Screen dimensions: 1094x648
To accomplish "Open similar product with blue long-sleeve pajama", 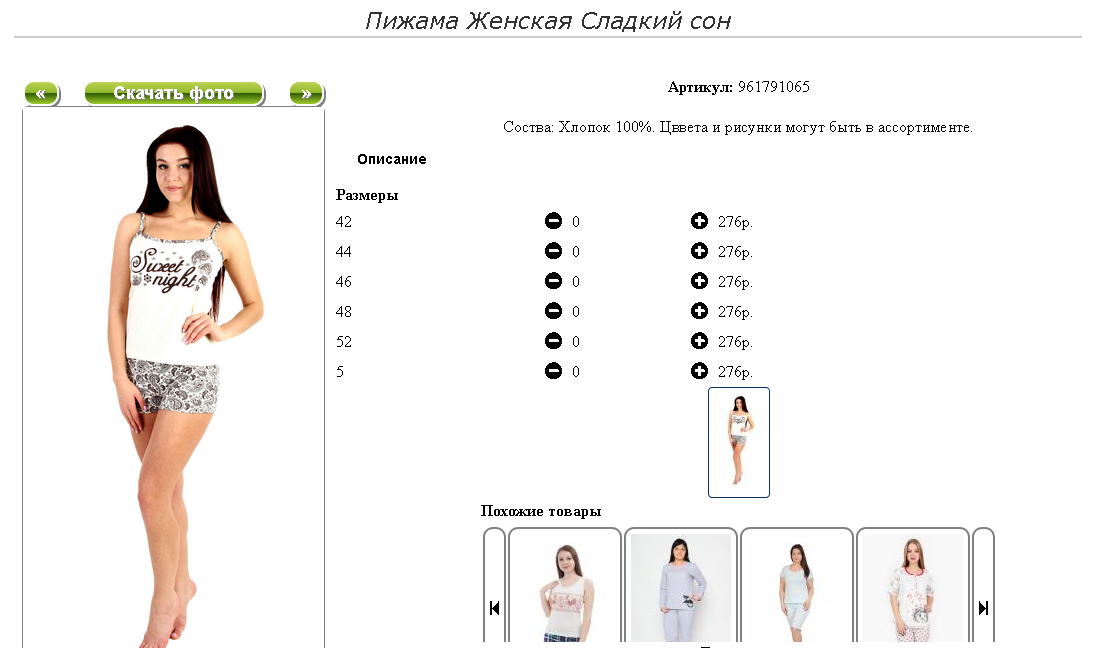I will tap(681, 587).
